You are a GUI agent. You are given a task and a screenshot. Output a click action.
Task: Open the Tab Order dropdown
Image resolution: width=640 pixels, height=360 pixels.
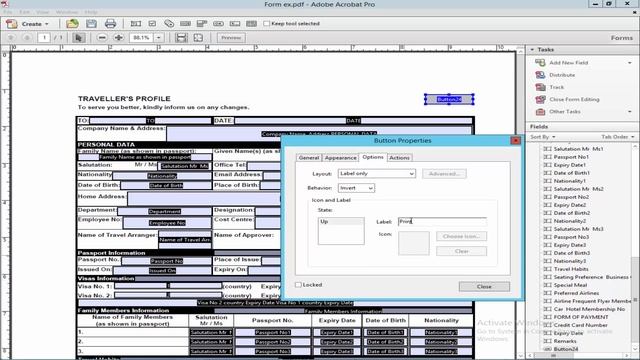(618, 137)
